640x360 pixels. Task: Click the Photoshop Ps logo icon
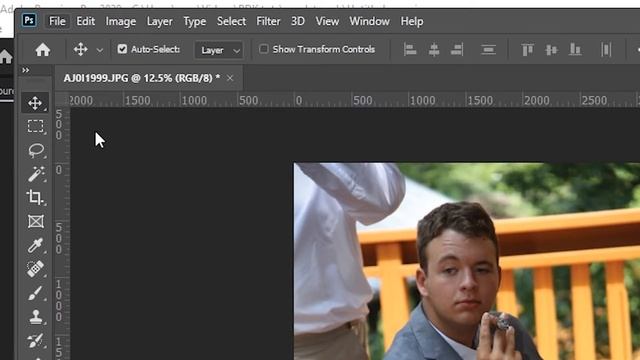[29, 20]
